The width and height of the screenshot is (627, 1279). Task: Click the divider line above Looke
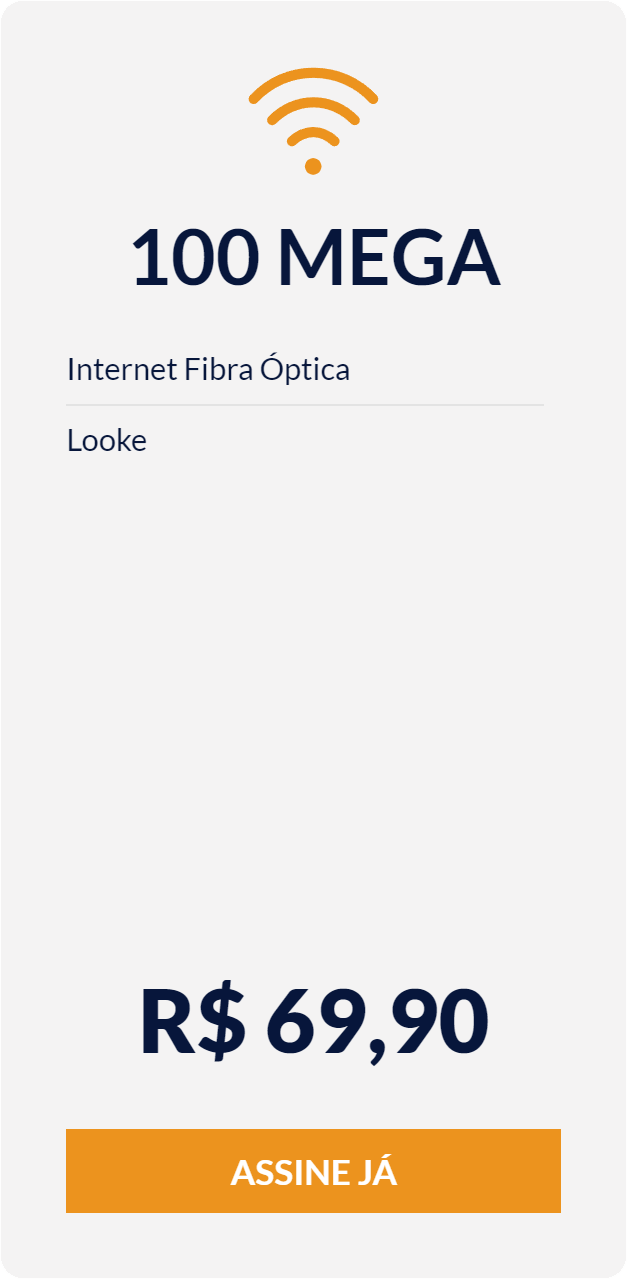coord(305,405)
